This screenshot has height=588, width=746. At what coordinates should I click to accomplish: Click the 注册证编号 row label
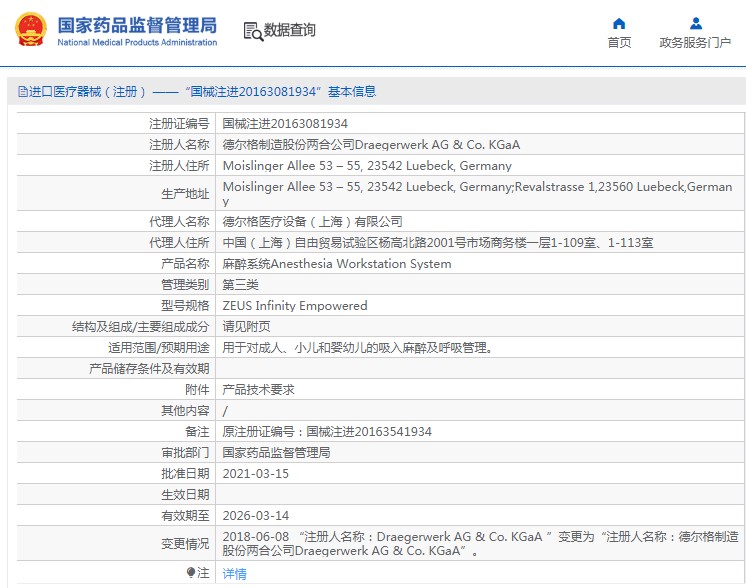pos(179,124)
